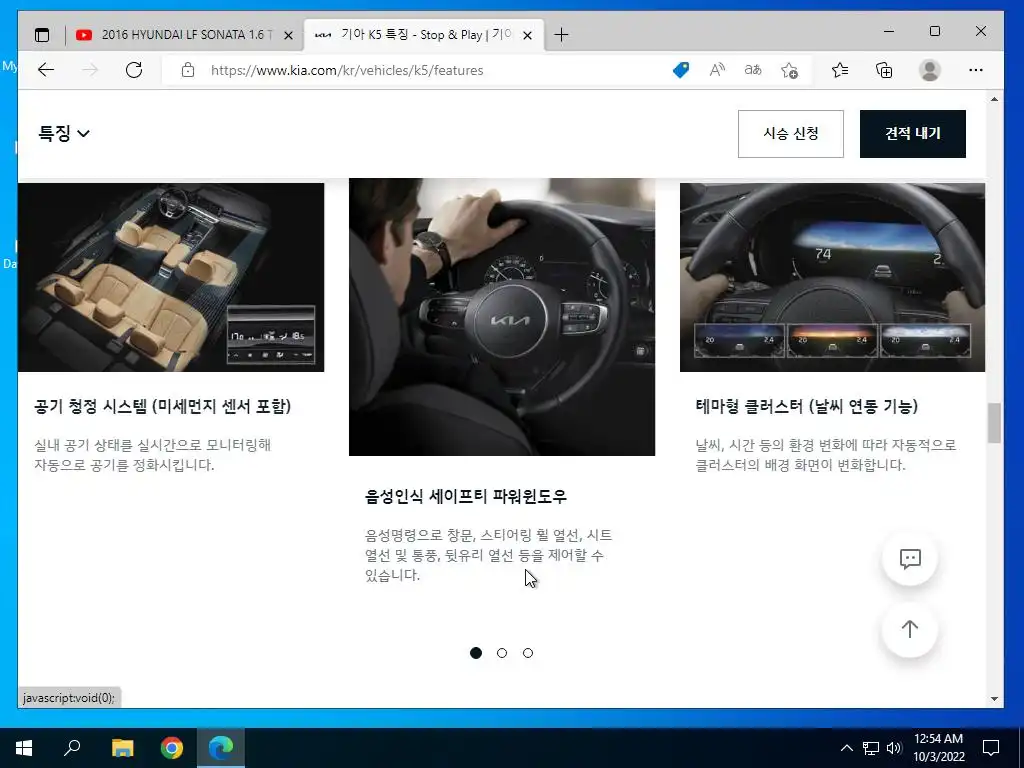The height and width of the screenshot is (768, 1024).
Task: Open the chat support floating button
Action: pos(910,558)
